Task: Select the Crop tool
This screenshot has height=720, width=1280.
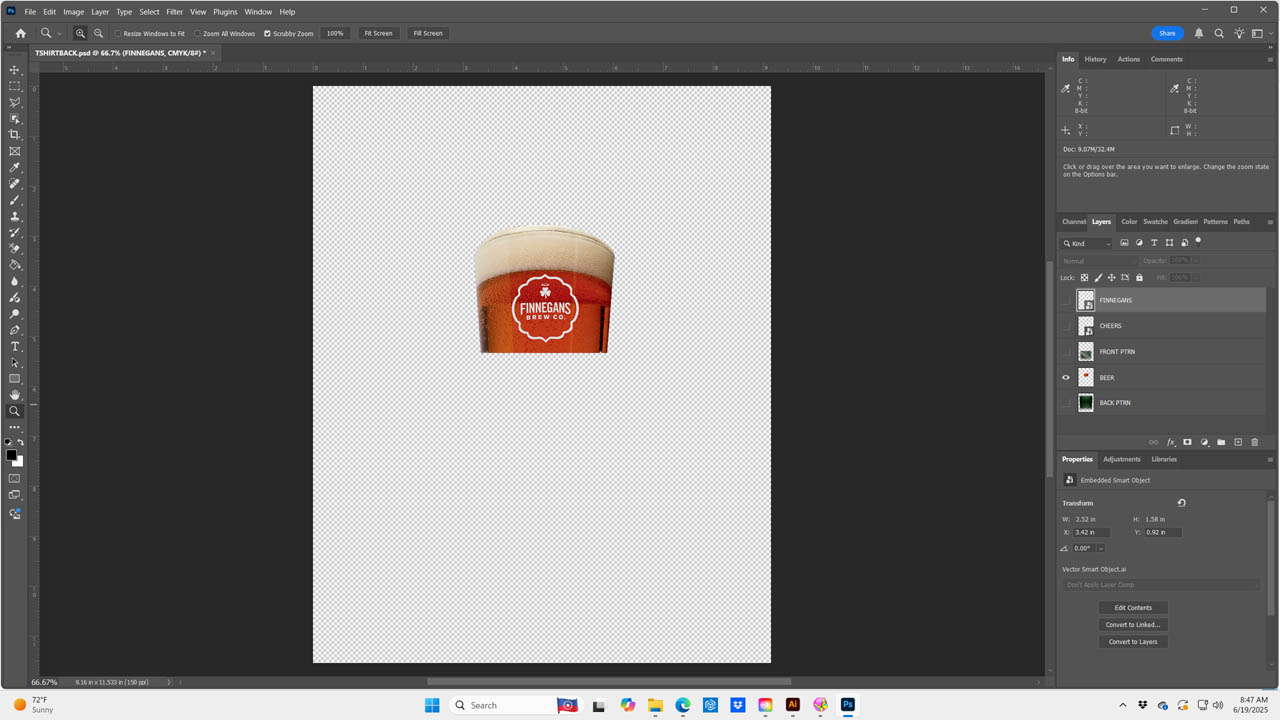Action: (14, 135)
